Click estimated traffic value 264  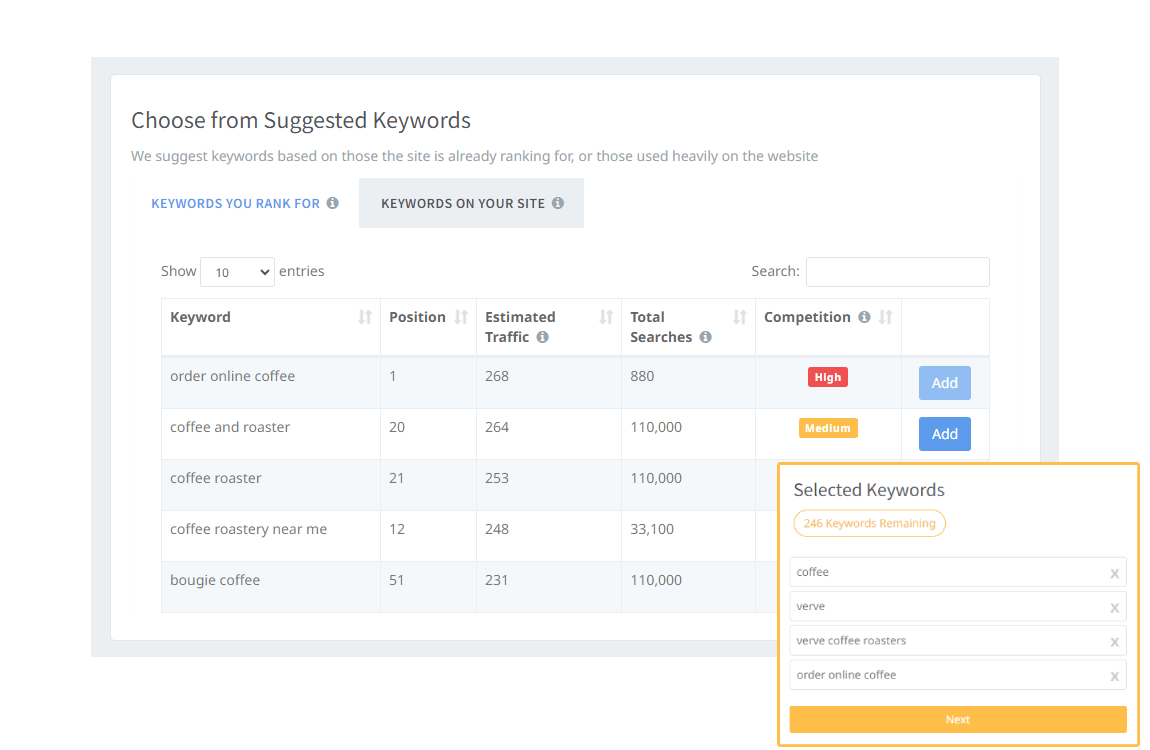click(x=497, y=427)
